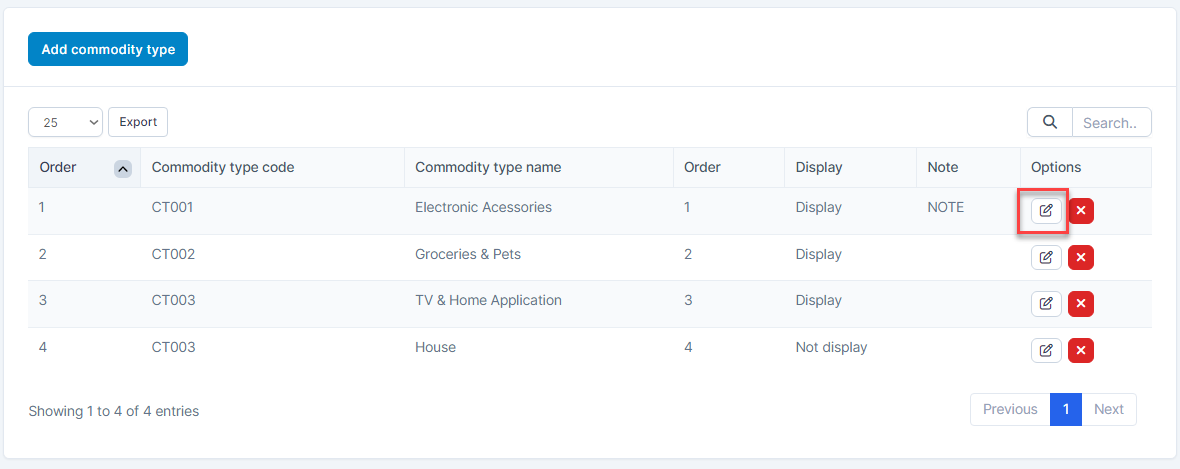
Task: Sort by Commodity type name header
Action: coord(488,168)
